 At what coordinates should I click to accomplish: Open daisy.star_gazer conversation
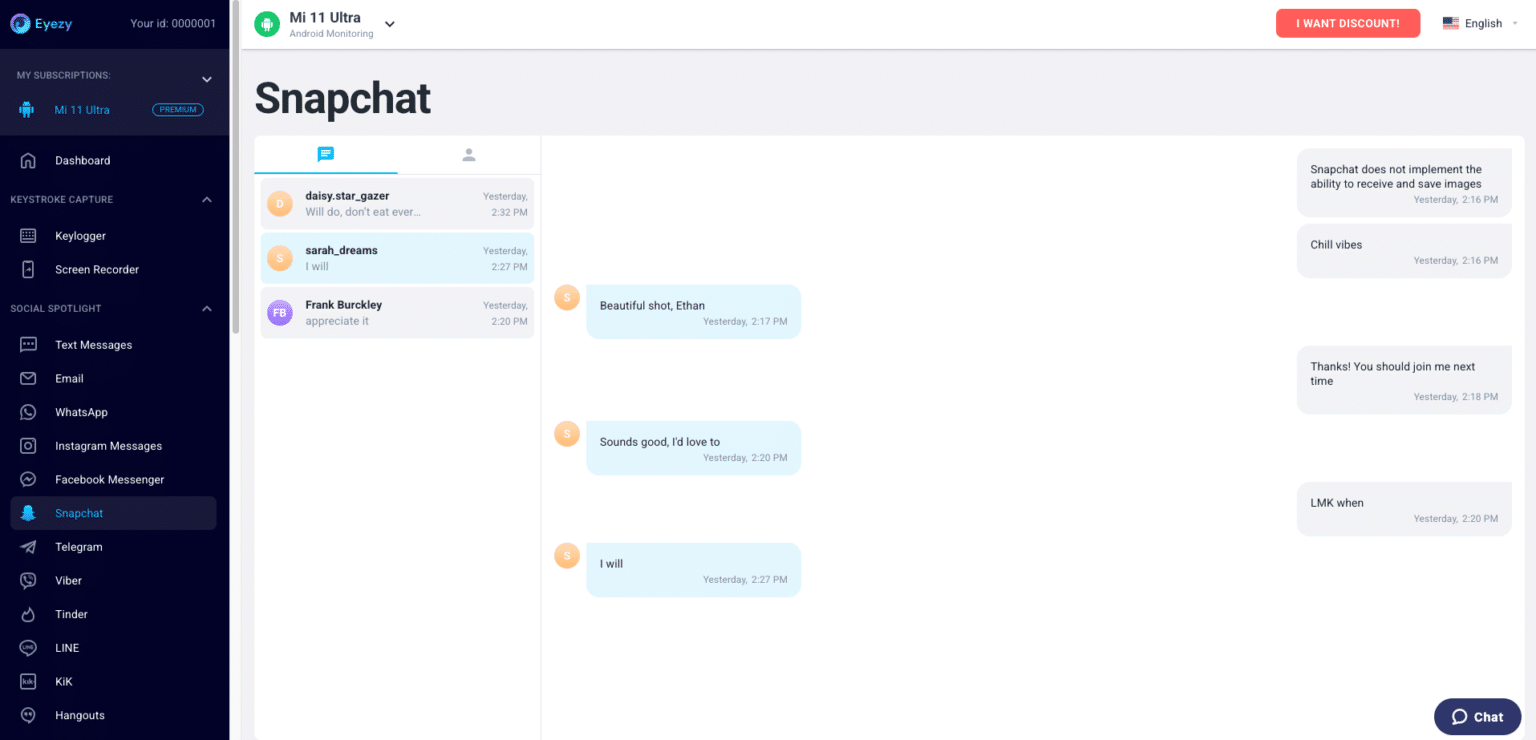point(397,204)
